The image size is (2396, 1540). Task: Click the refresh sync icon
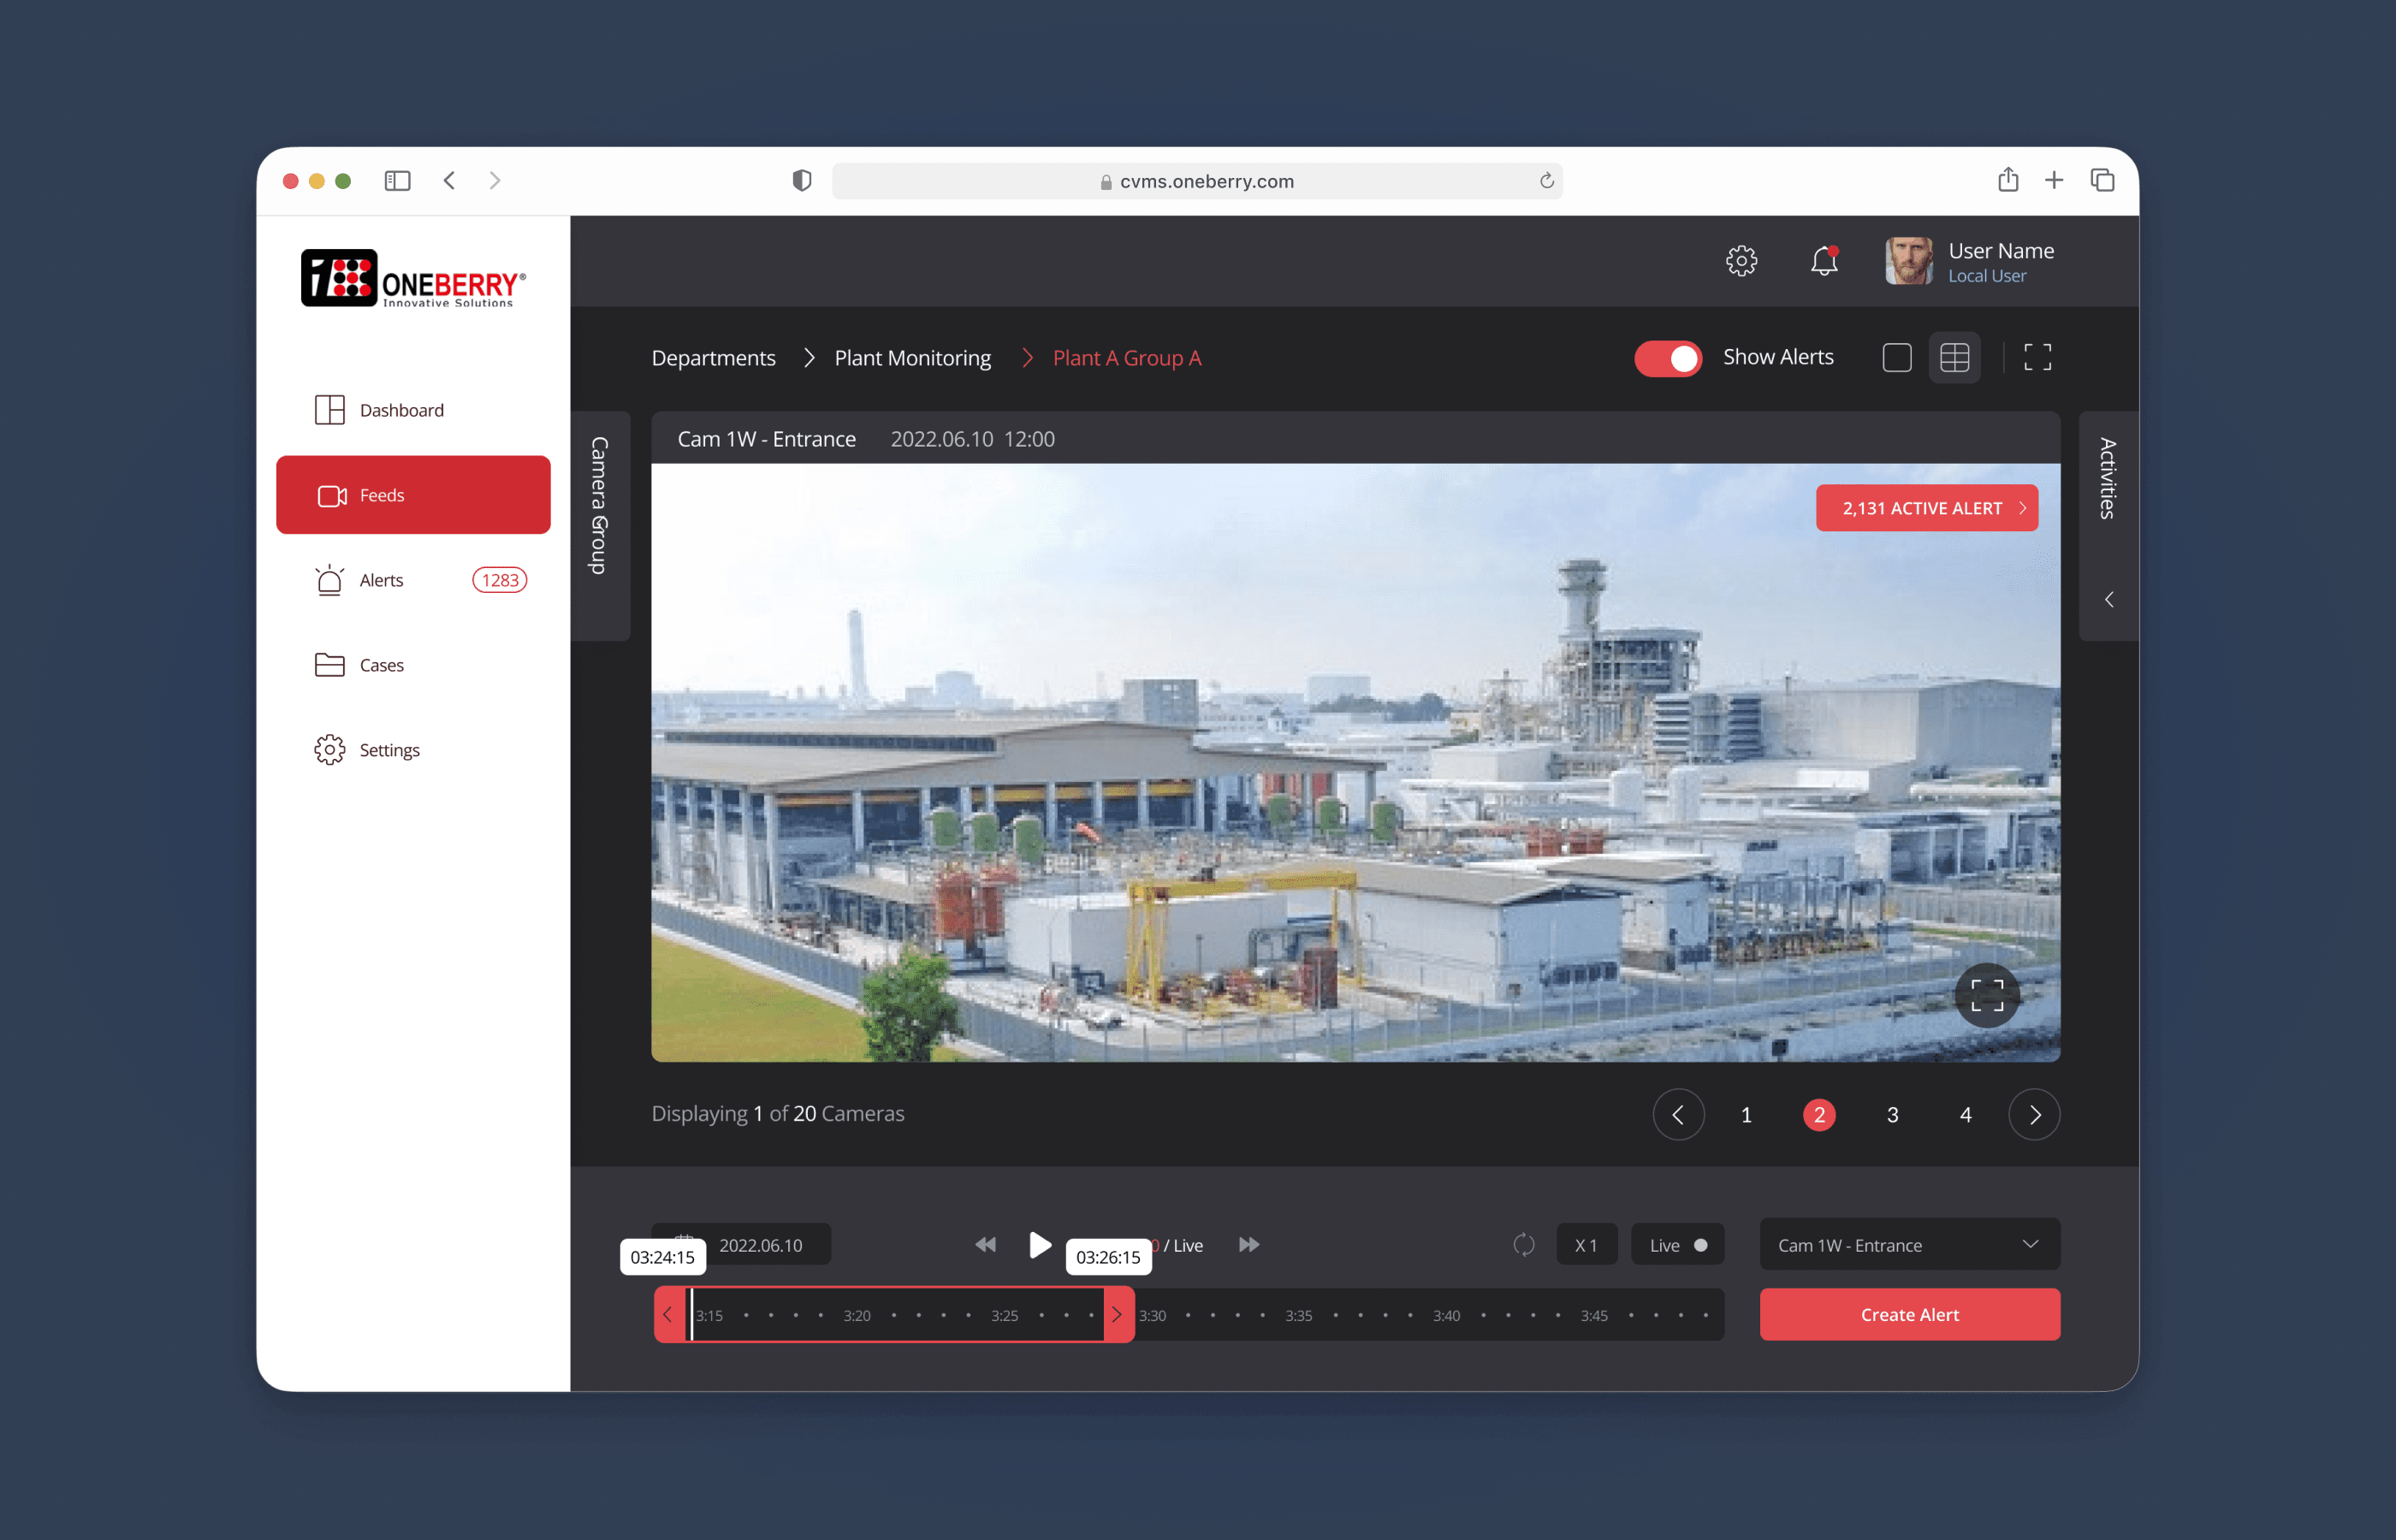click(1523, 1245)
